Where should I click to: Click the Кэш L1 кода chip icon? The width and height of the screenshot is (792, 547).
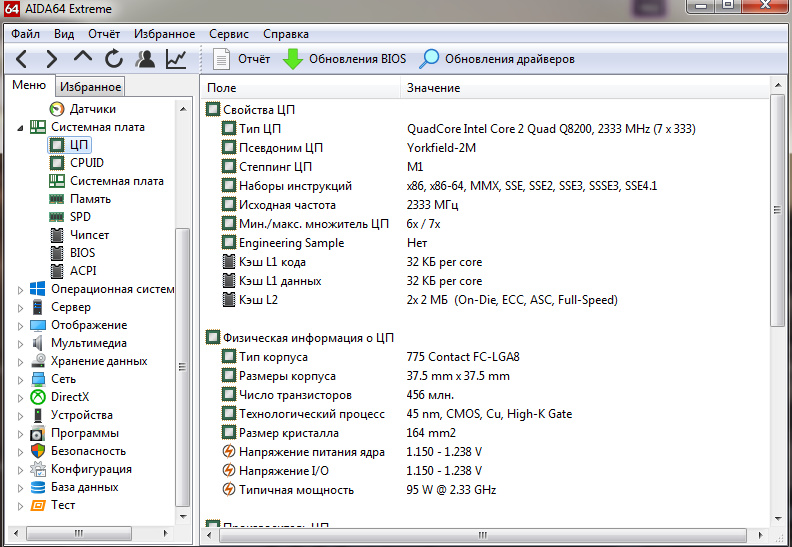click(x=229, y=262)
